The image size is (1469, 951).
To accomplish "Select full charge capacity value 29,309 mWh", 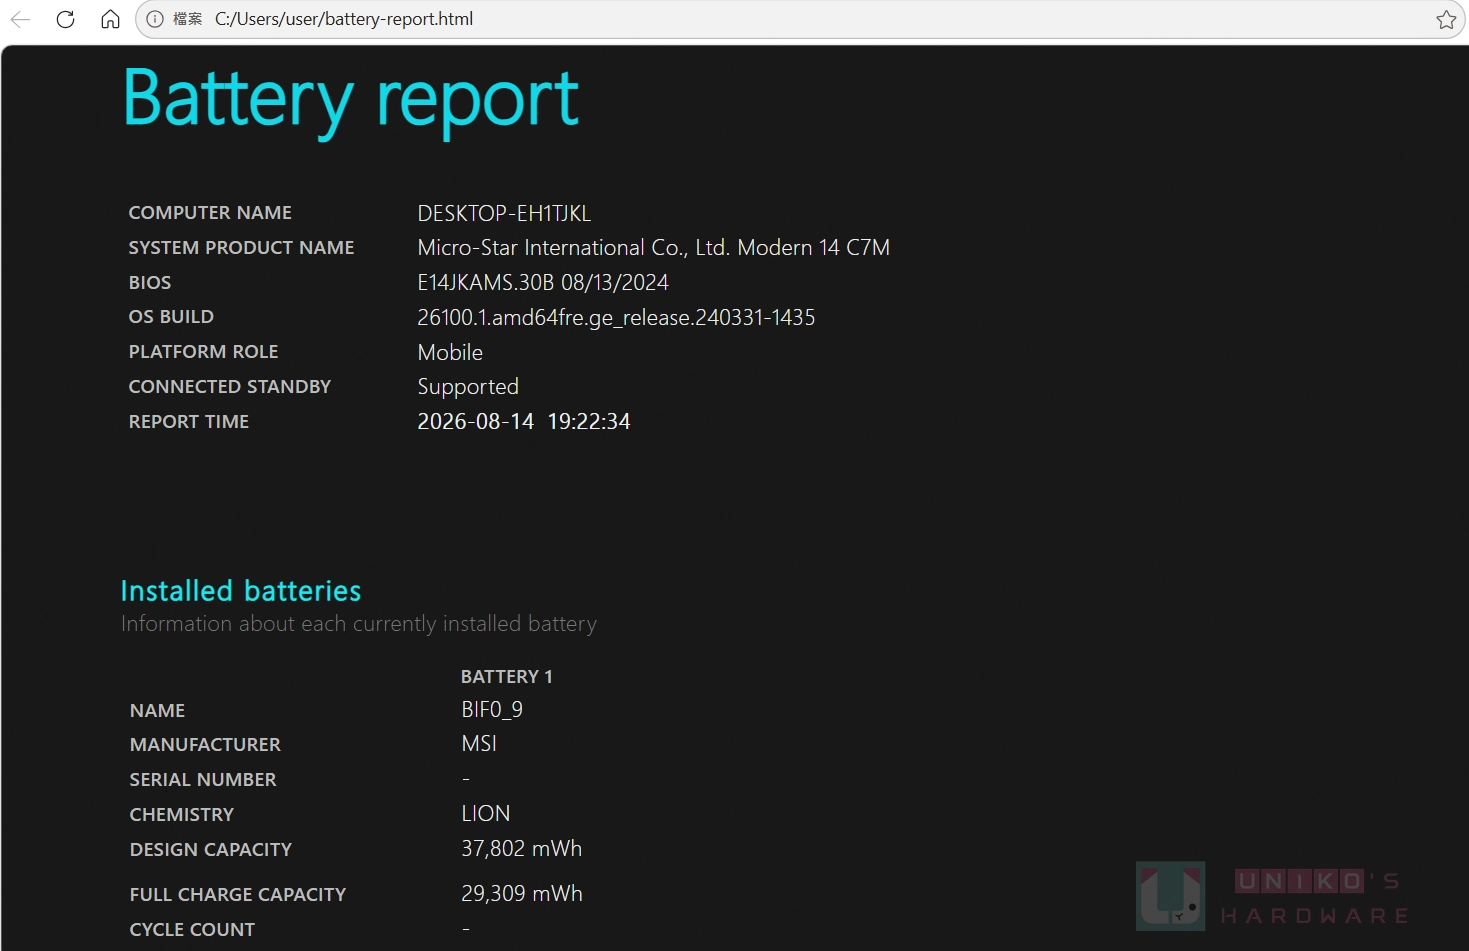I will 522,894.
